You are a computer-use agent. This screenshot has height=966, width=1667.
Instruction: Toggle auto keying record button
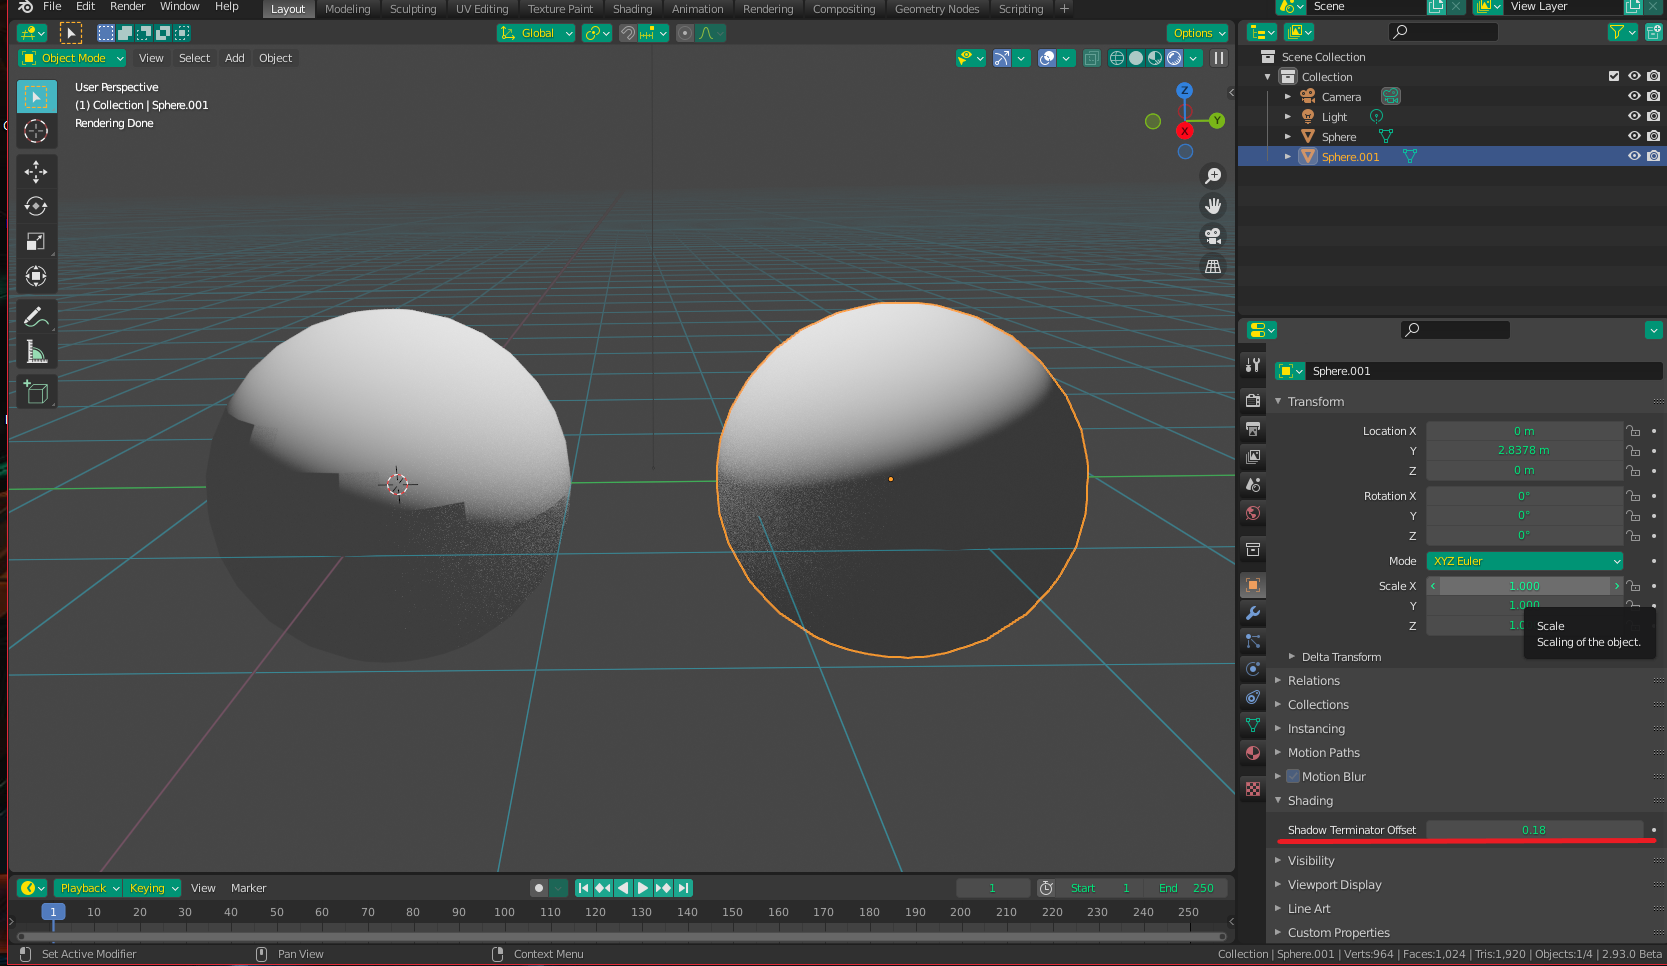tap(539, 888)
